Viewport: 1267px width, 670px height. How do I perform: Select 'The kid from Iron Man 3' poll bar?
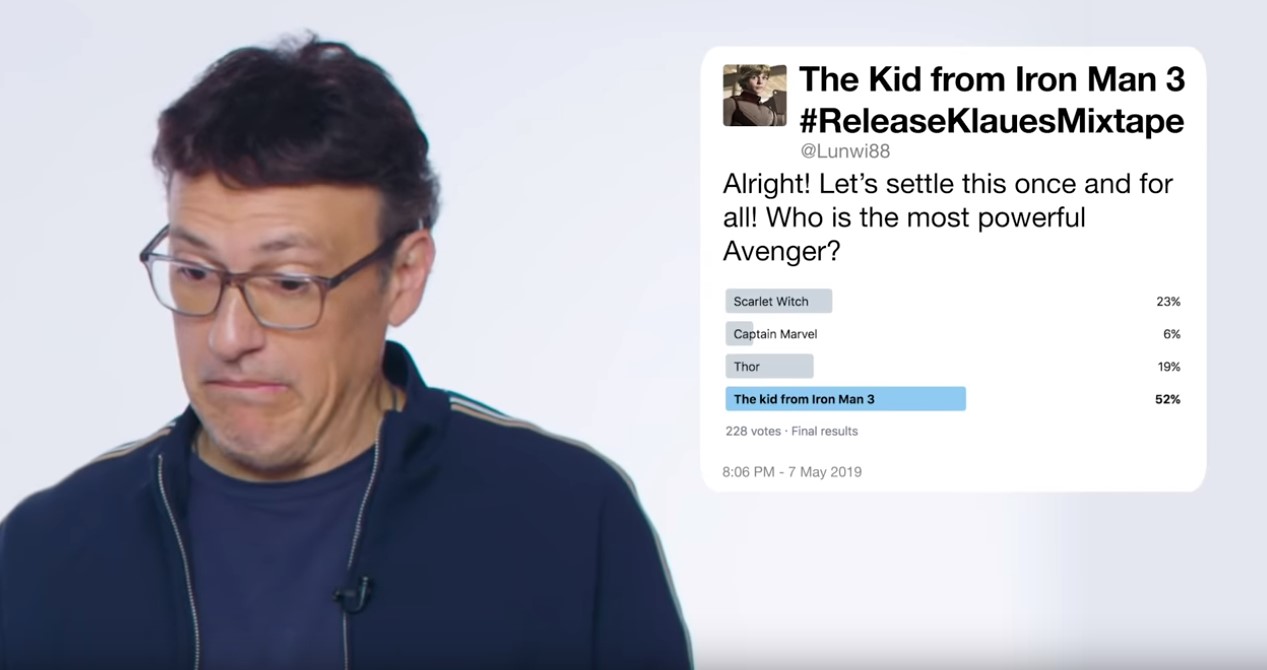tap(845, 399)
